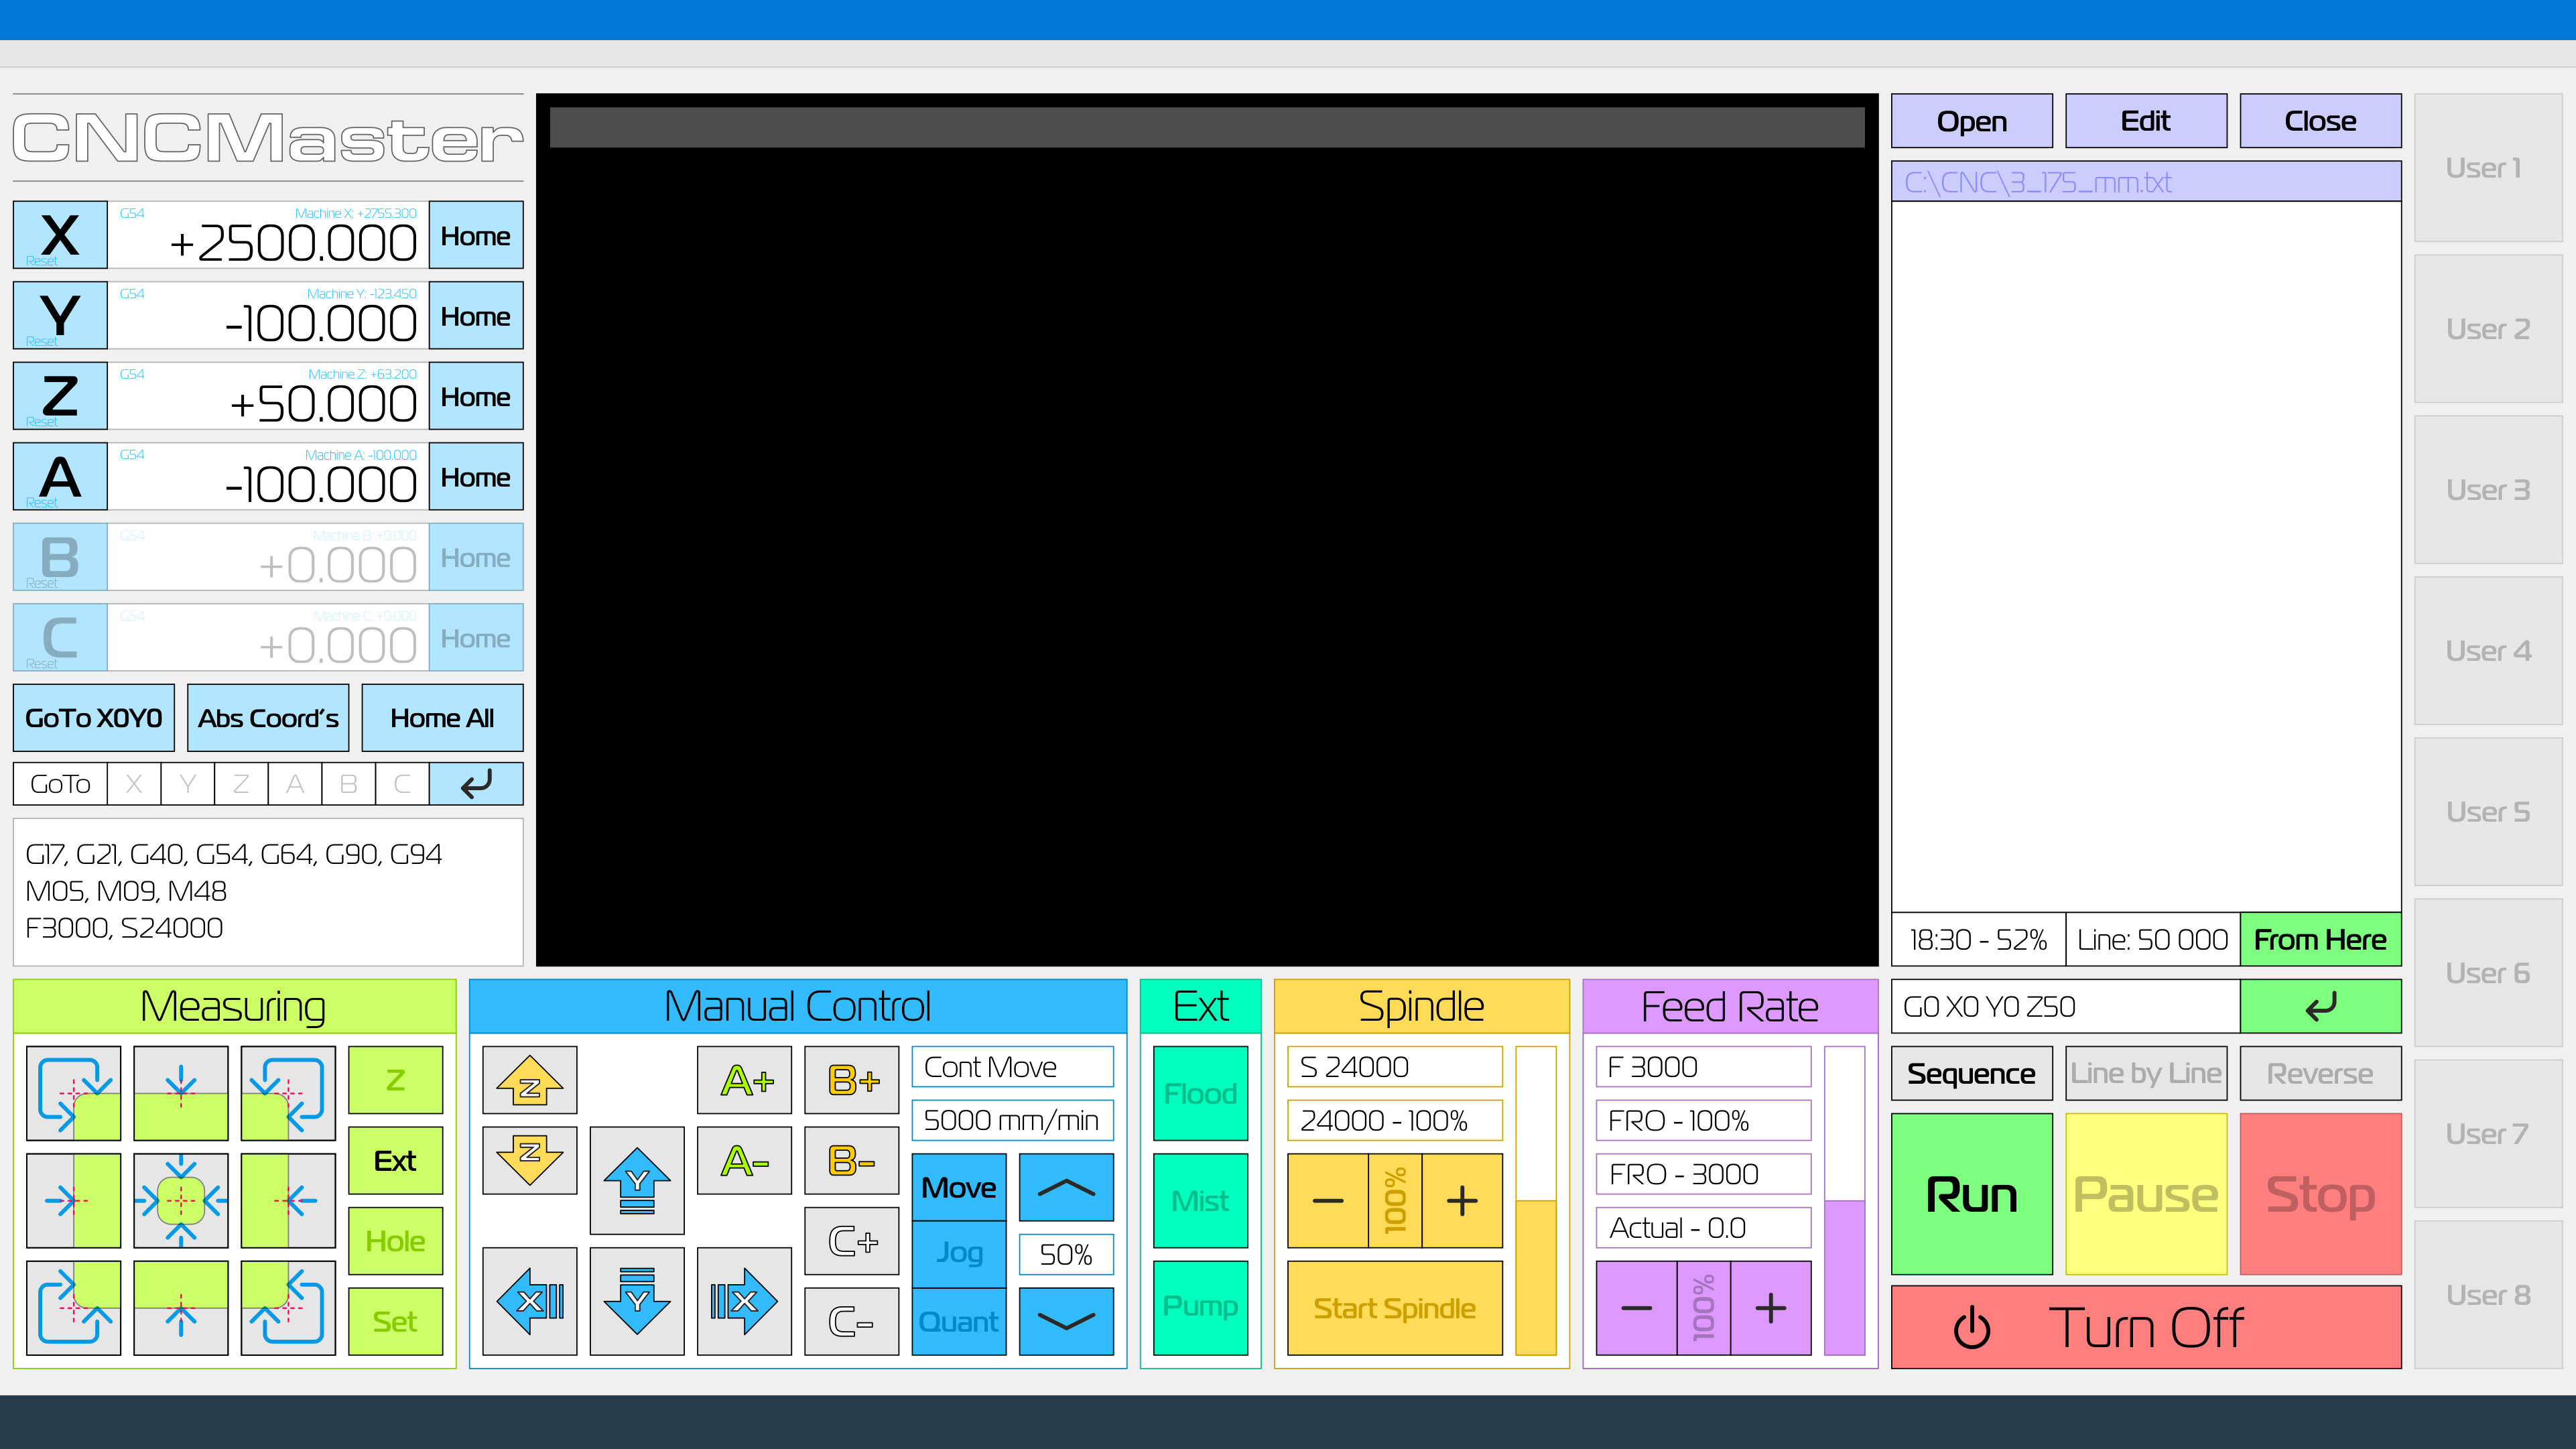
Task: Jog Z axis up arrow
Action: pos(529,1080)
